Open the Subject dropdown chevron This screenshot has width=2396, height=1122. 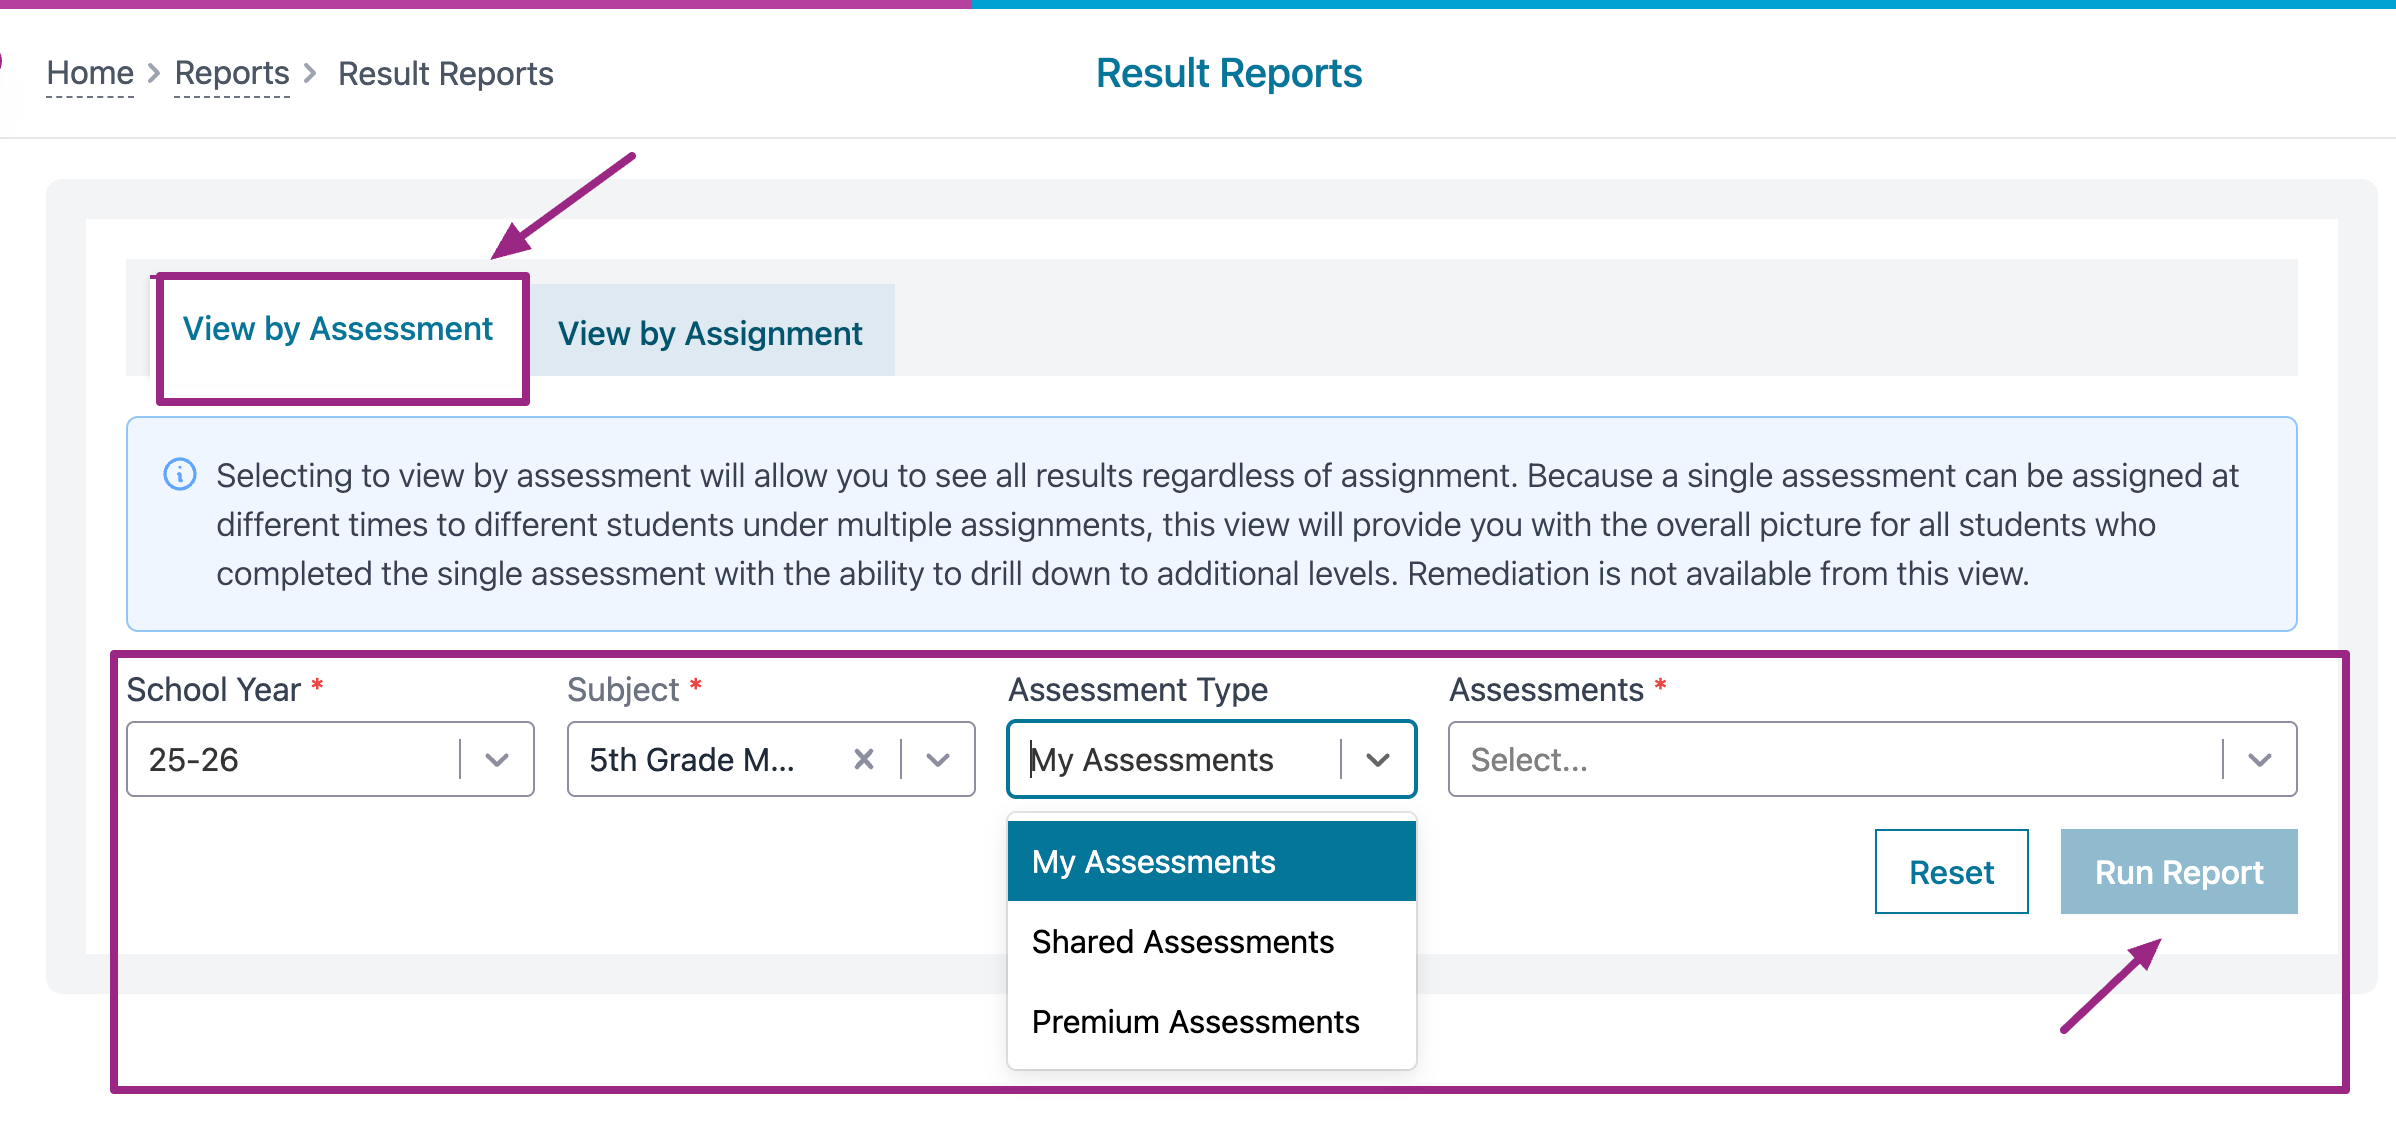(x=938, y=760)
